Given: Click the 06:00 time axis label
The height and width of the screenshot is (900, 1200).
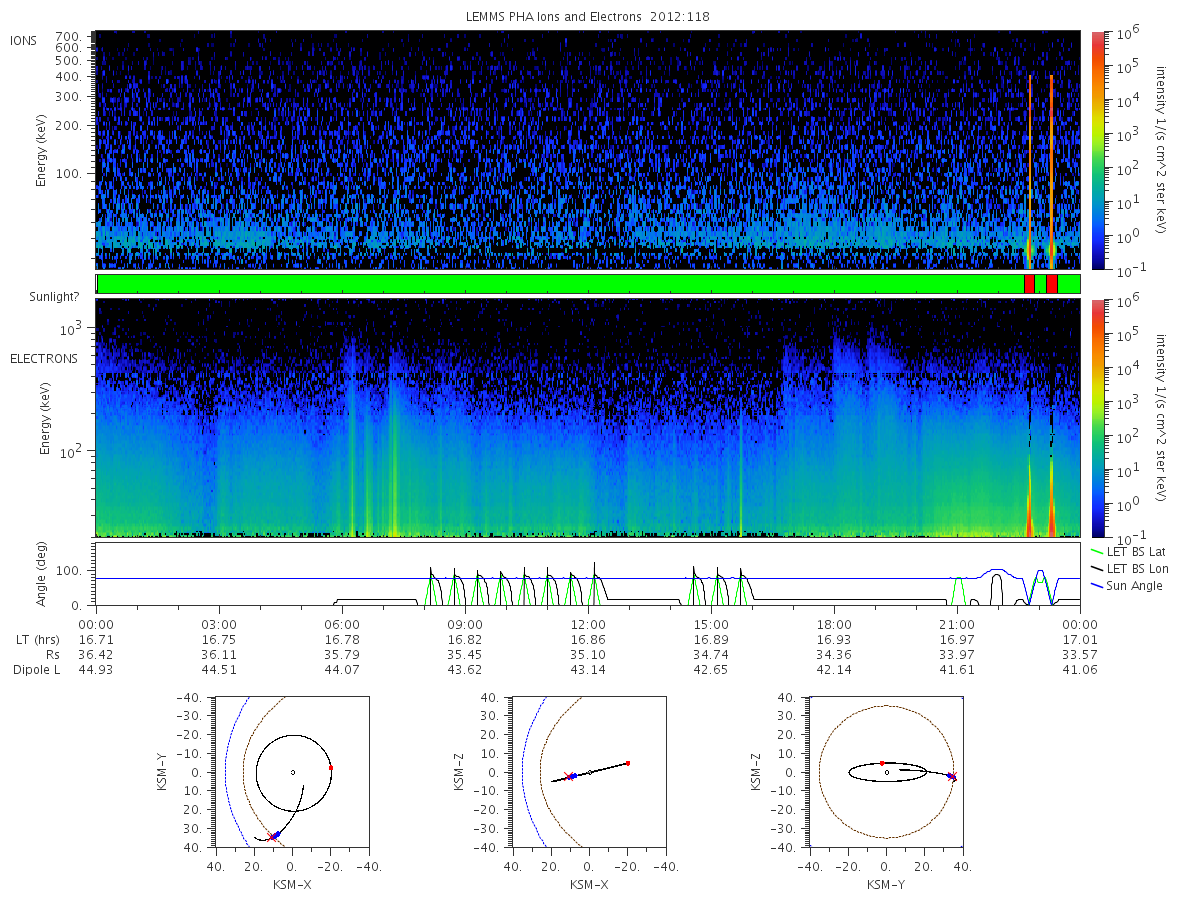Looking at the screenshot, I should 342,622.
